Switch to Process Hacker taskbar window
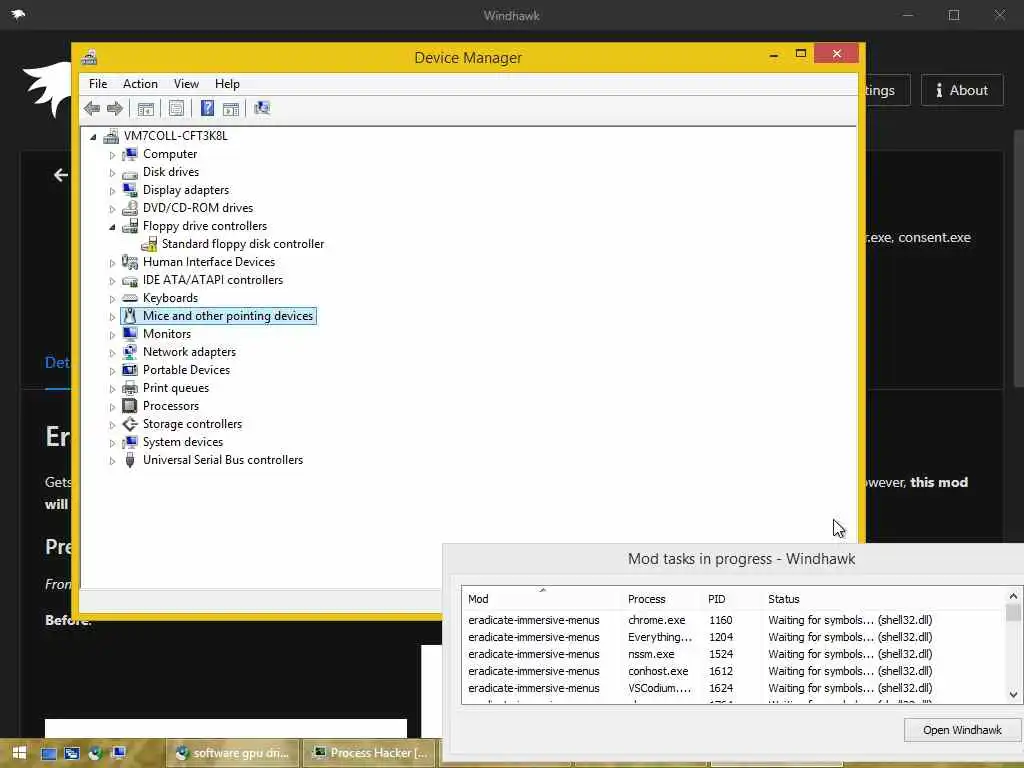This screenshot has width=1024, height=768. tap(371, 753)
